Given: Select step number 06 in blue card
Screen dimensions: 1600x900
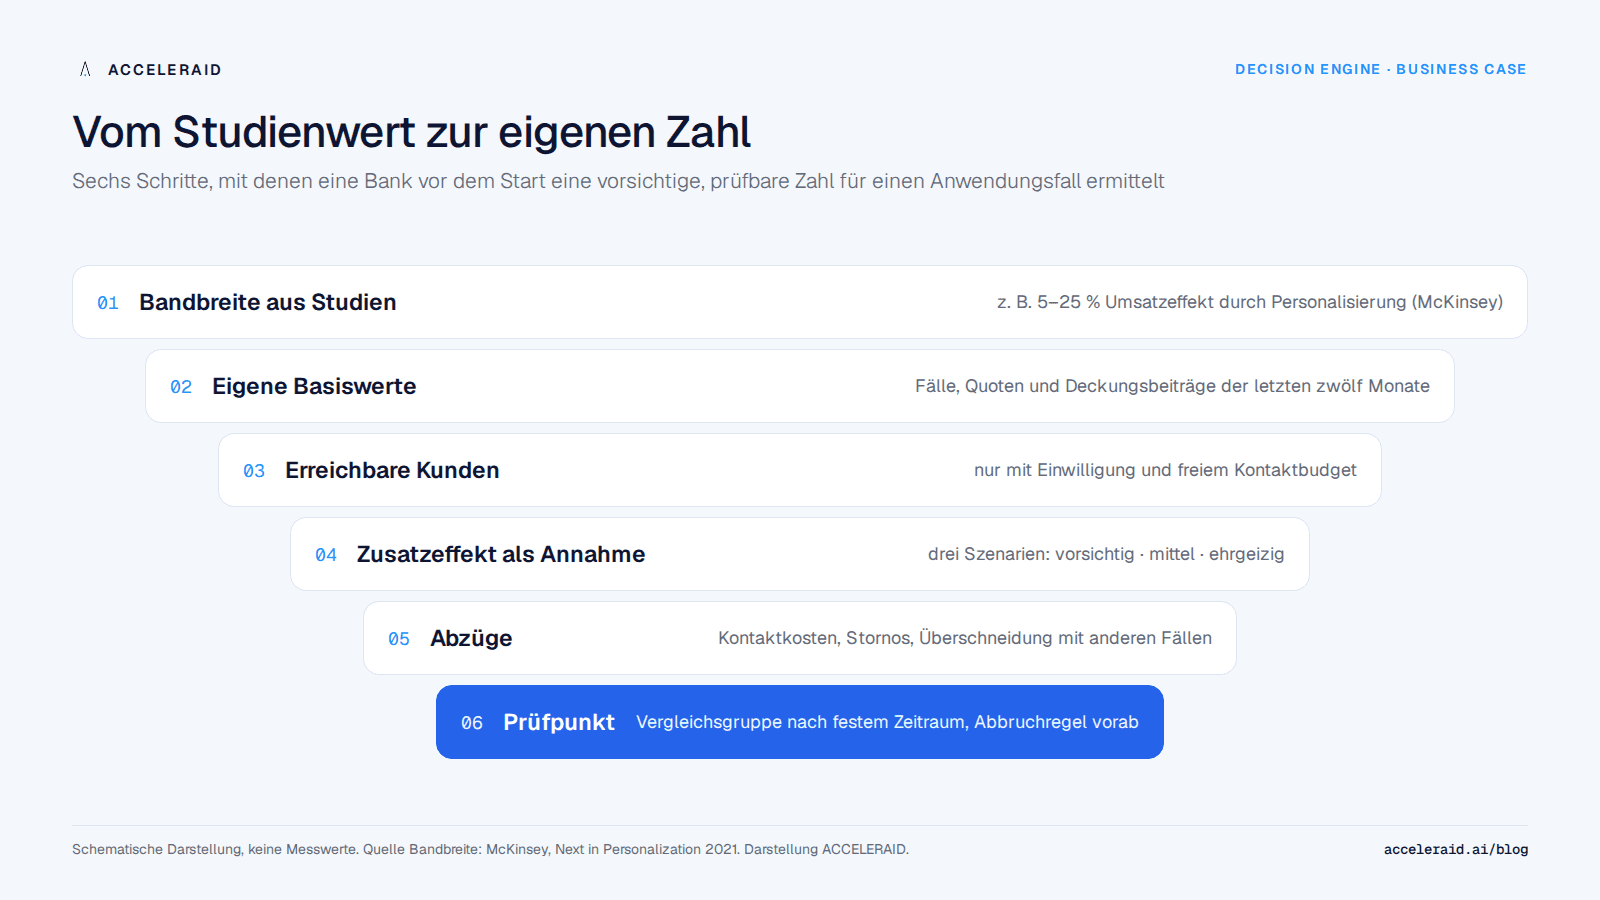Looking at the screenshot, I should click(x=472, y=723).
